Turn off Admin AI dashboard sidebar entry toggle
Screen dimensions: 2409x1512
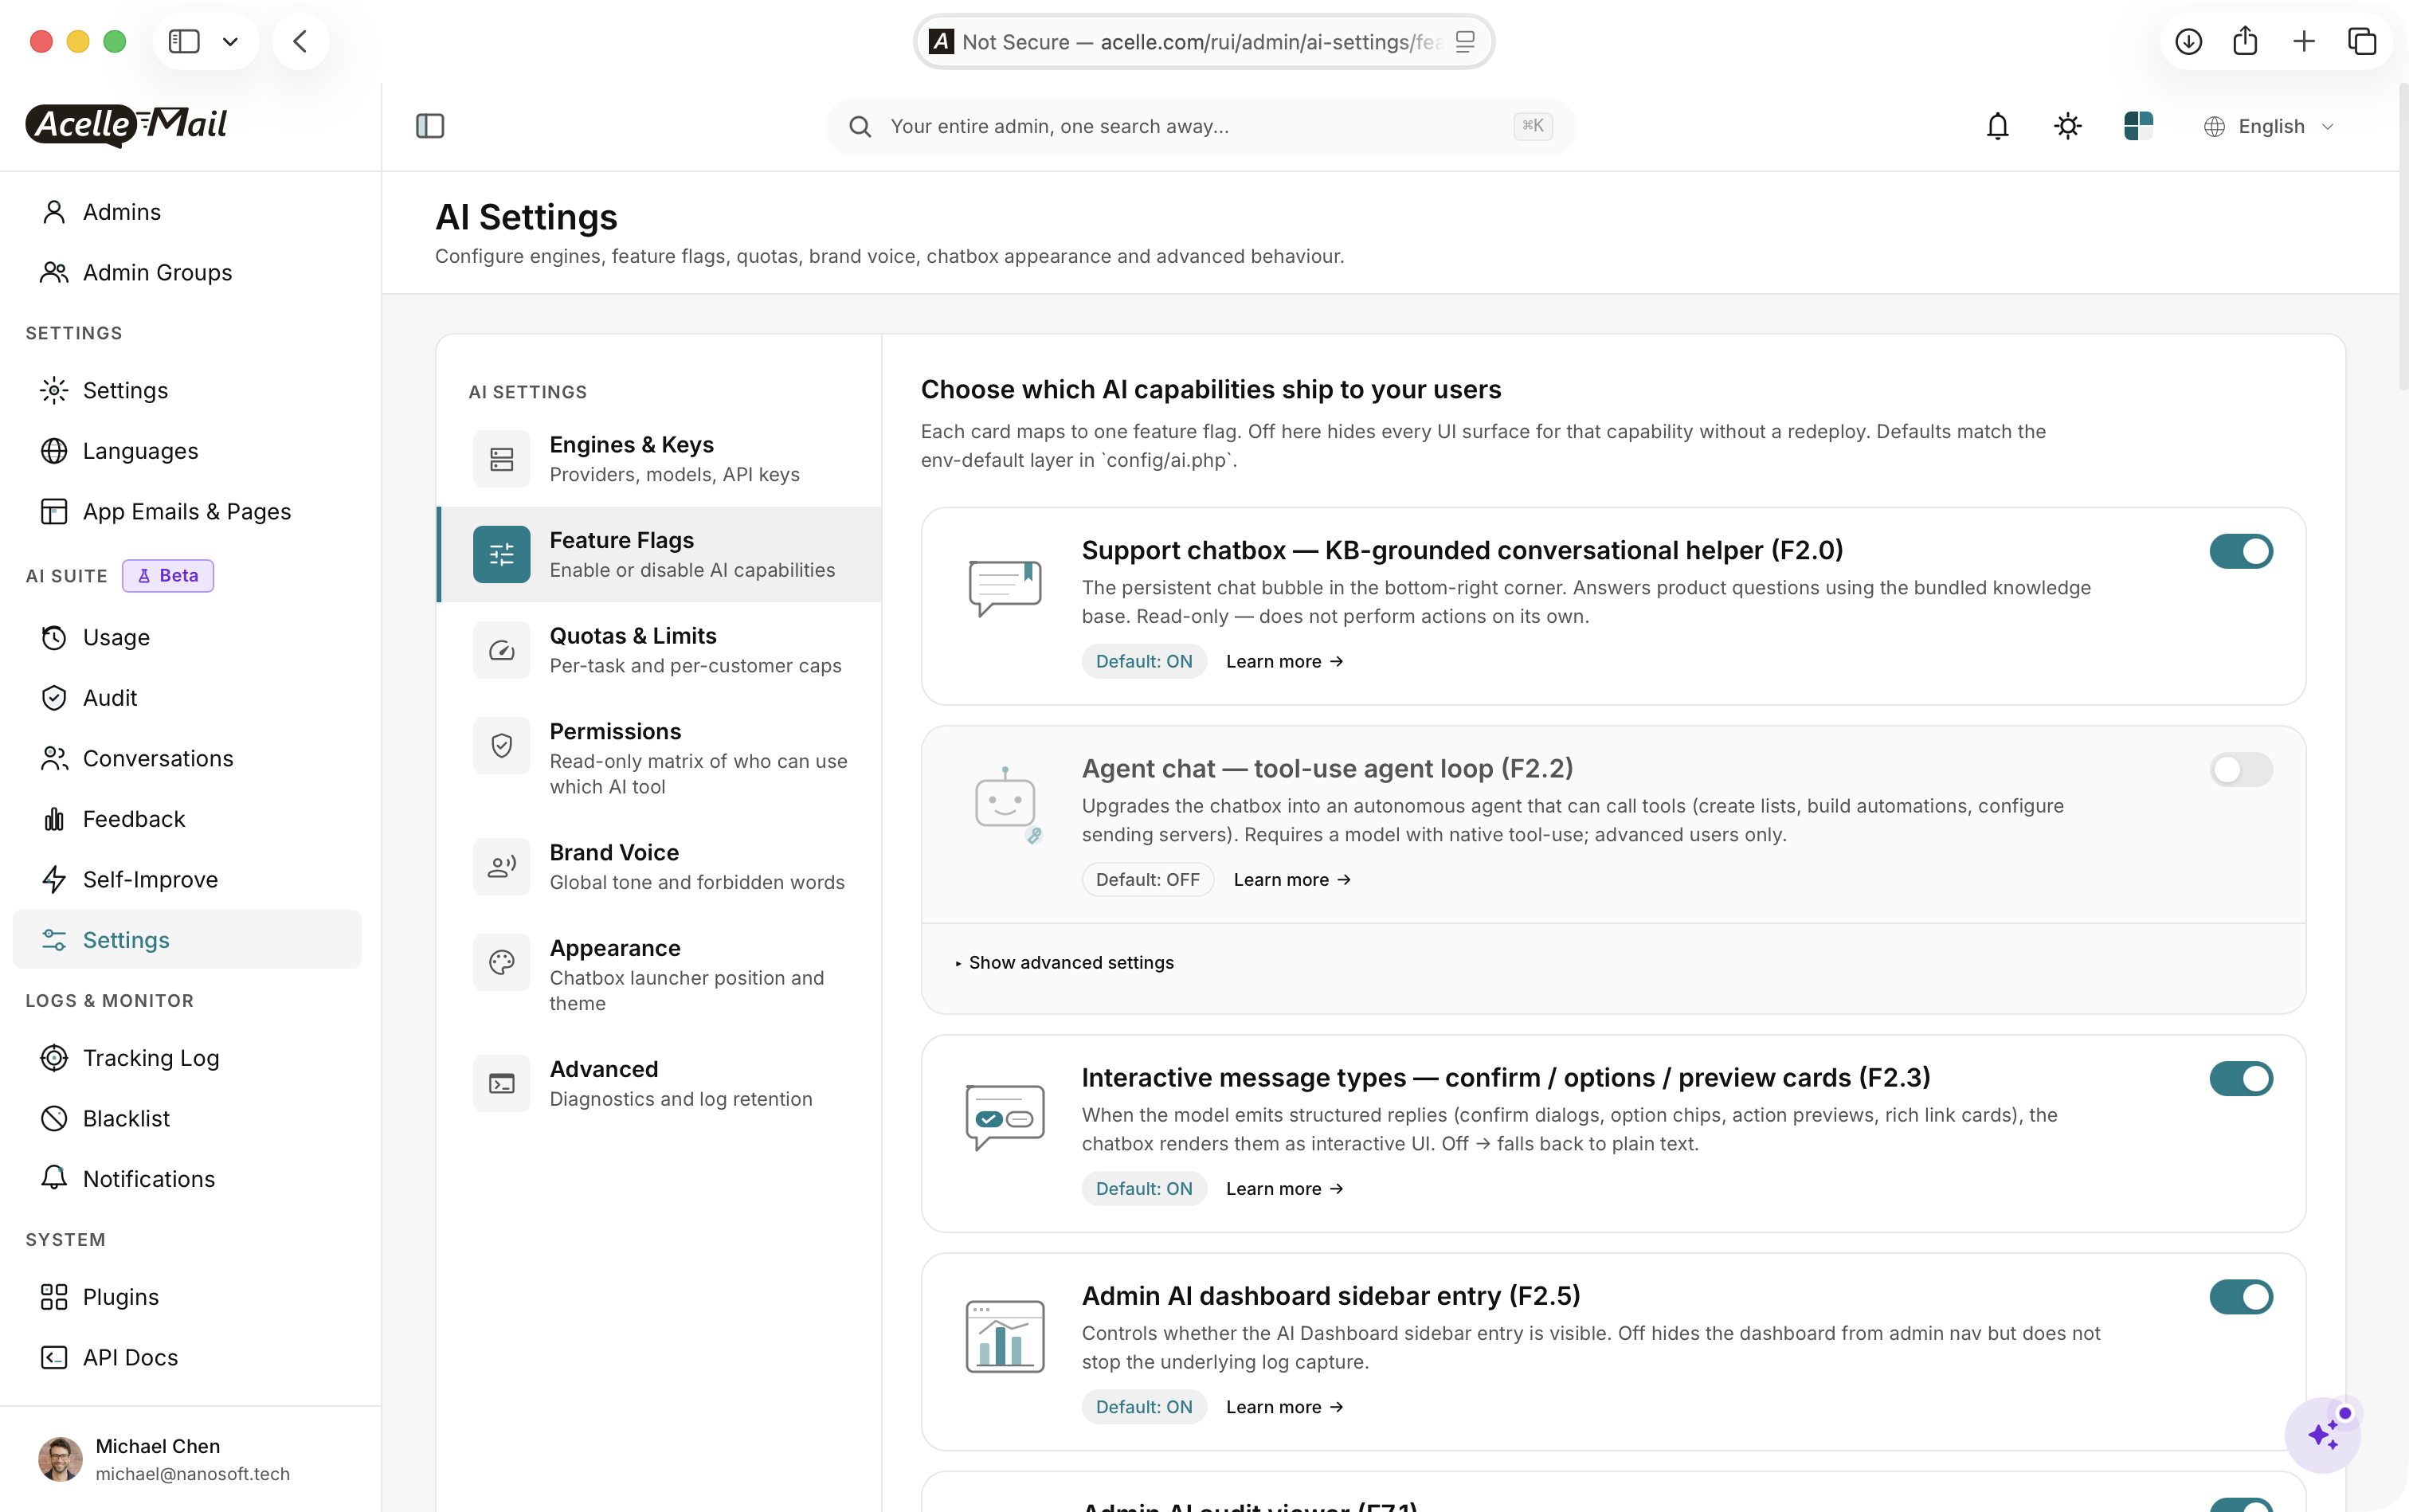point(2241,1296)
